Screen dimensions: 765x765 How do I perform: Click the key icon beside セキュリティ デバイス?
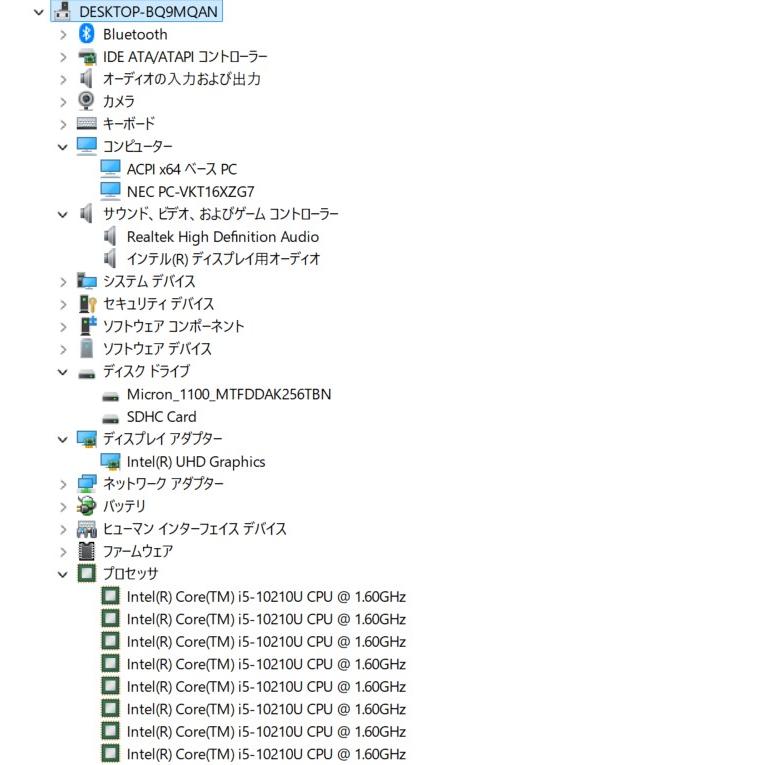click(x=88, y=303)
